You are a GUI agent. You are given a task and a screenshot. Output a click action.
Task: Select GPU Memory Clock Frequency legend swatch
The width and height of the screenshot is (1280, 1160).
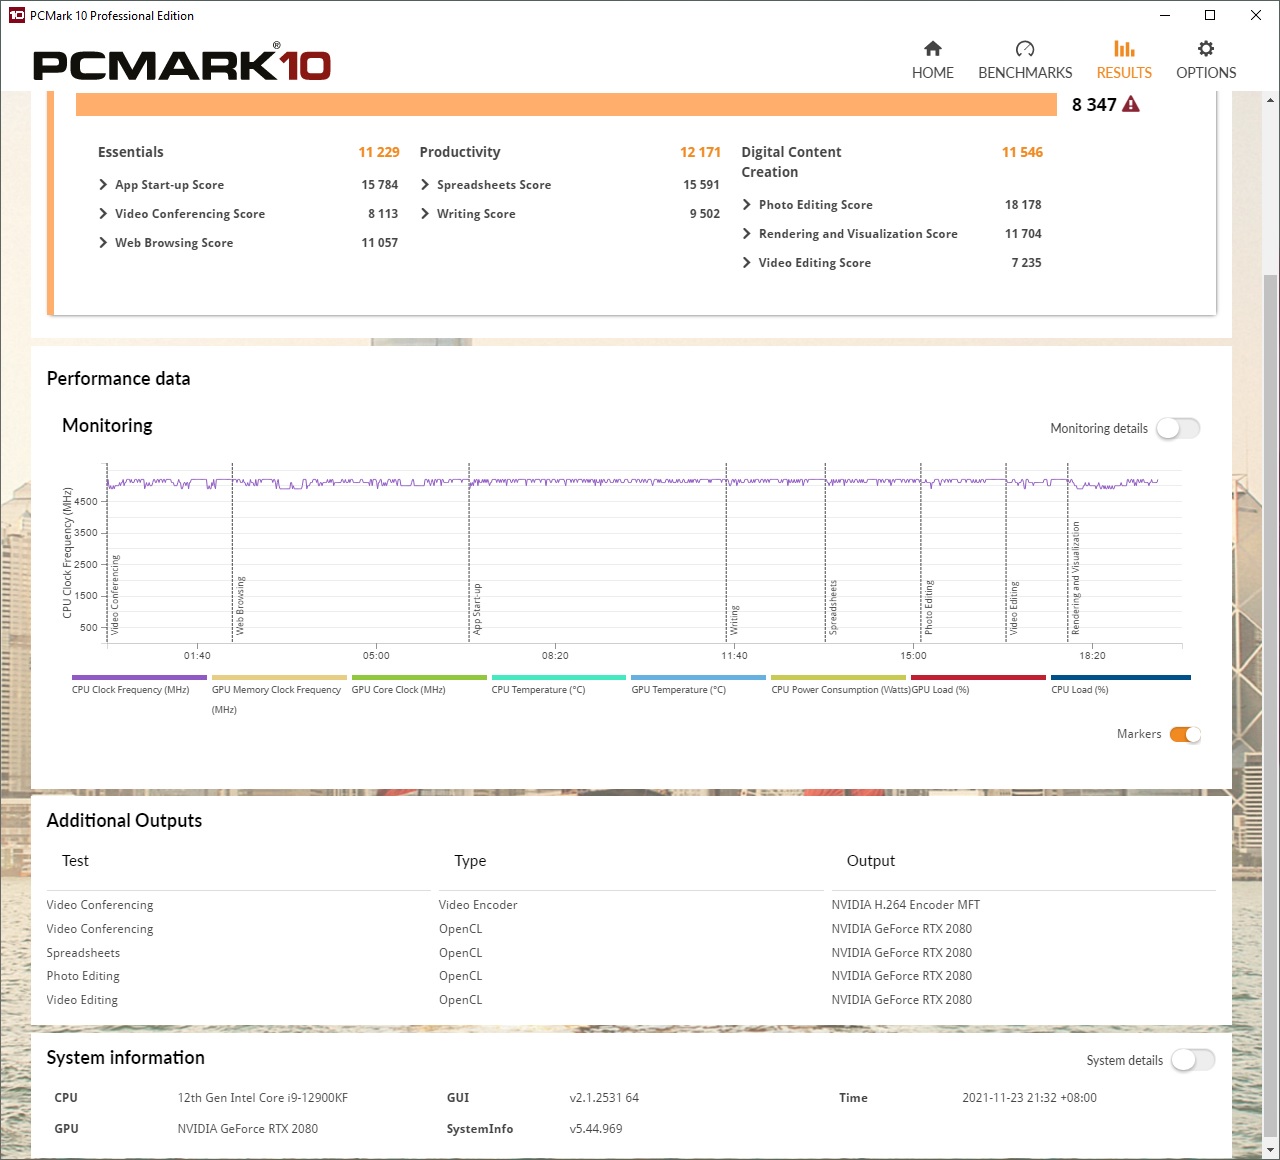pos(279,678)
